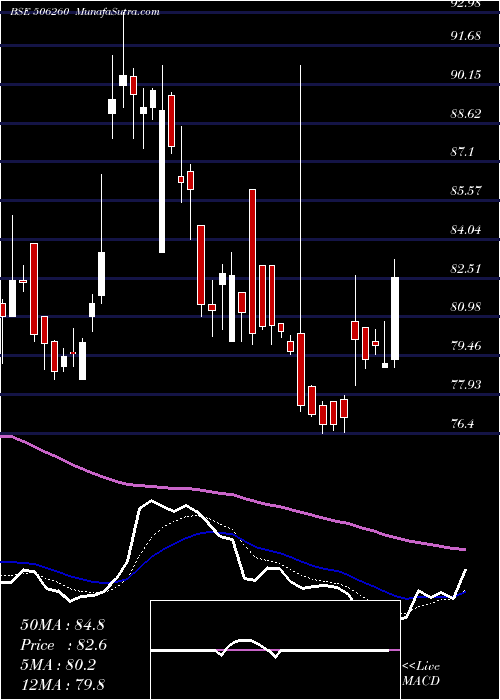This screenshot has height=700, width=500.
Task: Click the 50MA : 84.8 readout
Action: pos(62,625)
